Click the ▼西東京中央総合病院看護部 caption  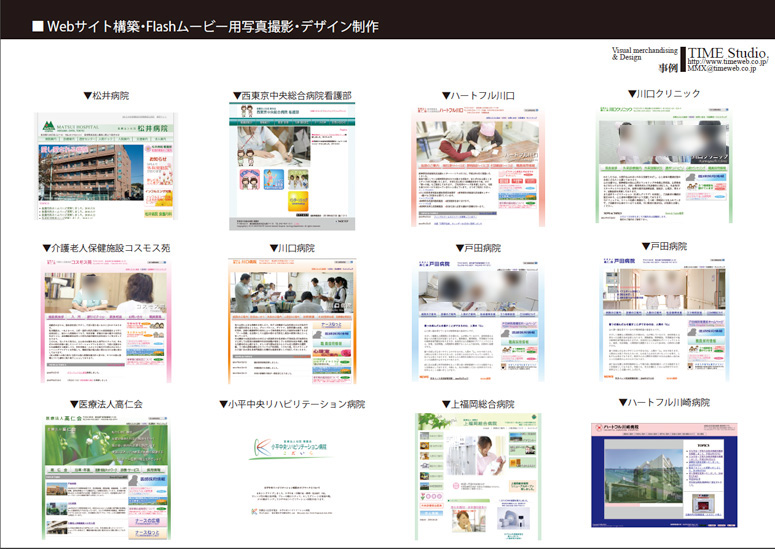click(292, 95)
